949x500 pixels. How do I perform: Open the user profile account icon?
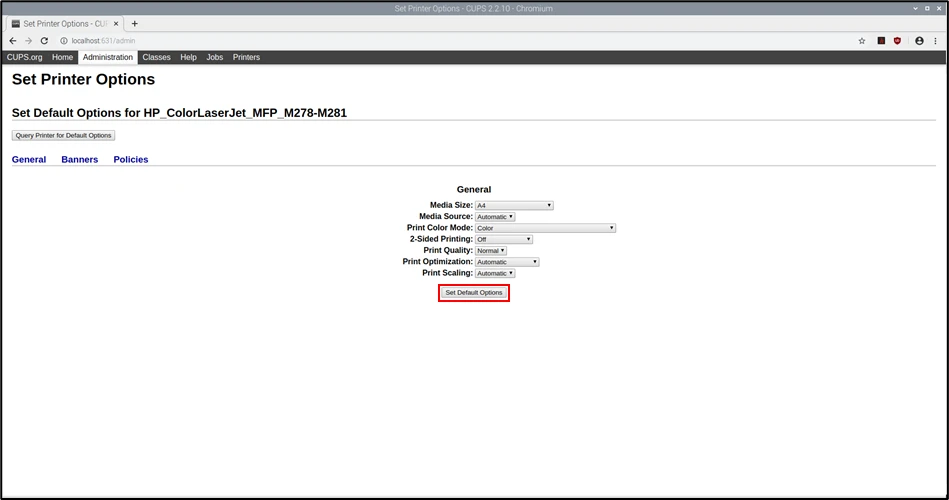tap(919, 41)
